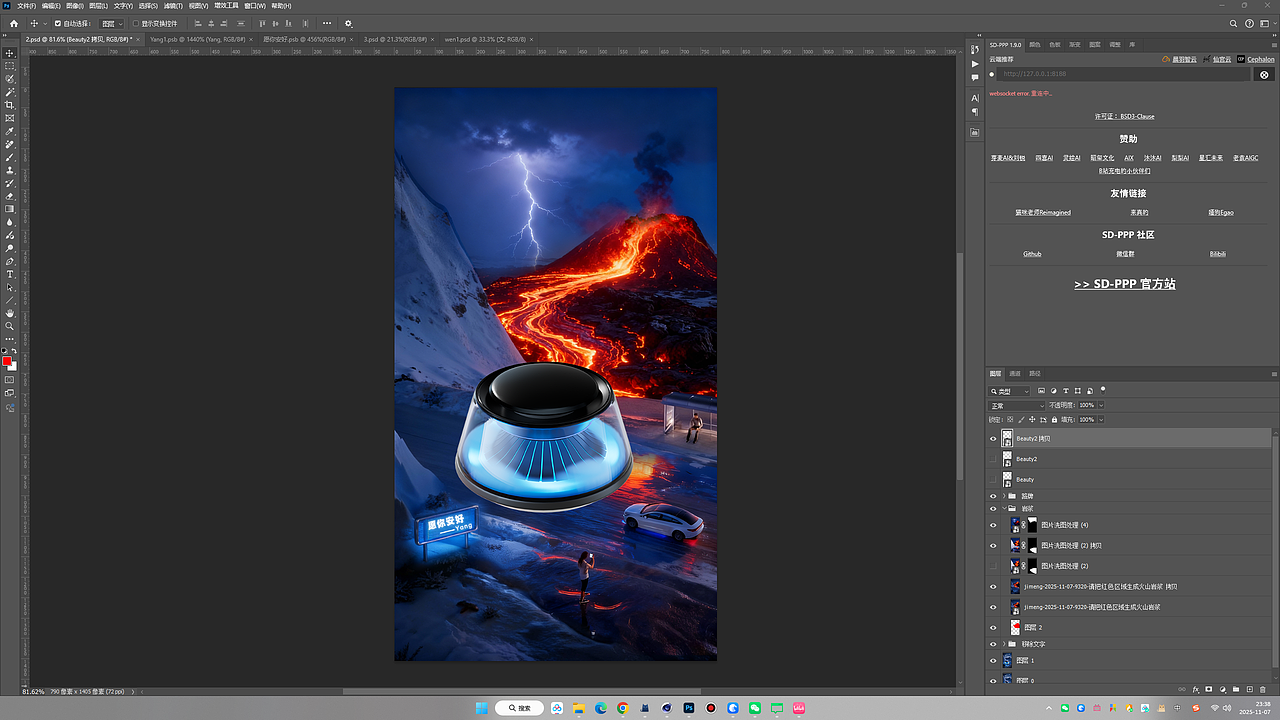The height and width of the screenshot is (720, 1280).
Task: Open the 猫咪老师Reimagined link
Action: coord(1043,212)
